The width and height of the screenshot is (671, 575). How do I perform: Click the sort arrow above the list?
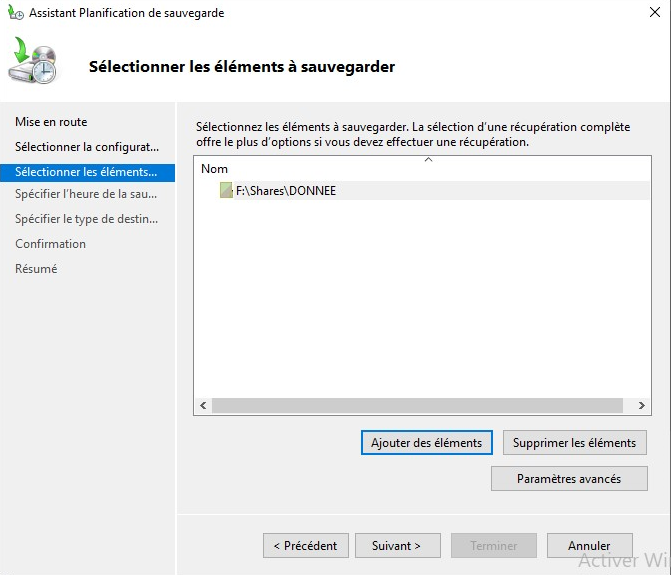(x=428, y=160)
